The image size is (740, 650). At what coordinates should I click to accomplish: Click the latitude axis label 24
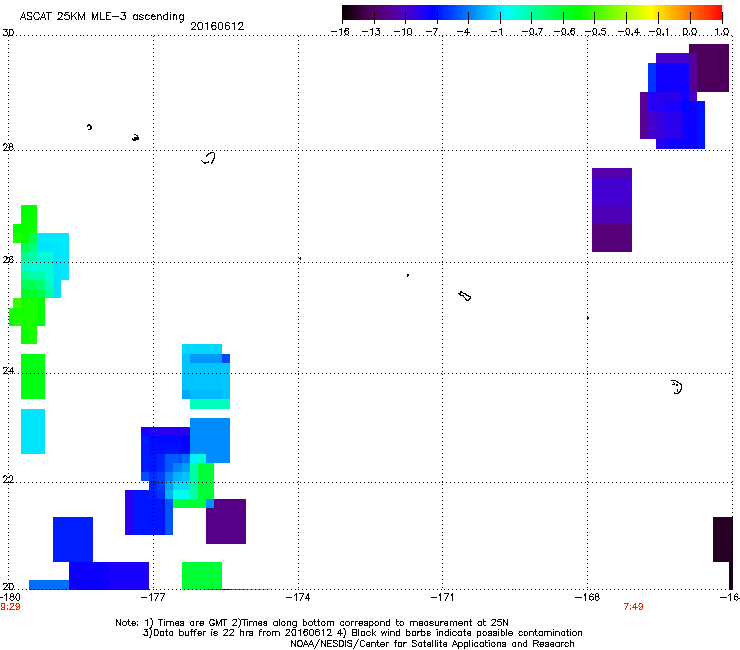pyautogui.click(x=8, y=371)
